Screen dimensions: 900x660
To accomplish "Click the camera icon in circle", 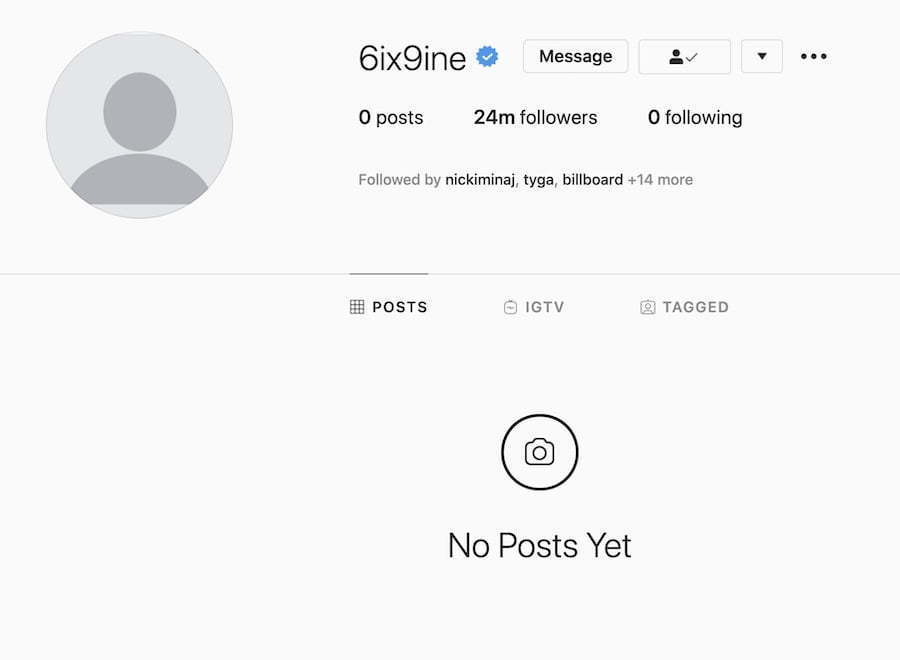I will pyautogui.click(x=540, y=452).
